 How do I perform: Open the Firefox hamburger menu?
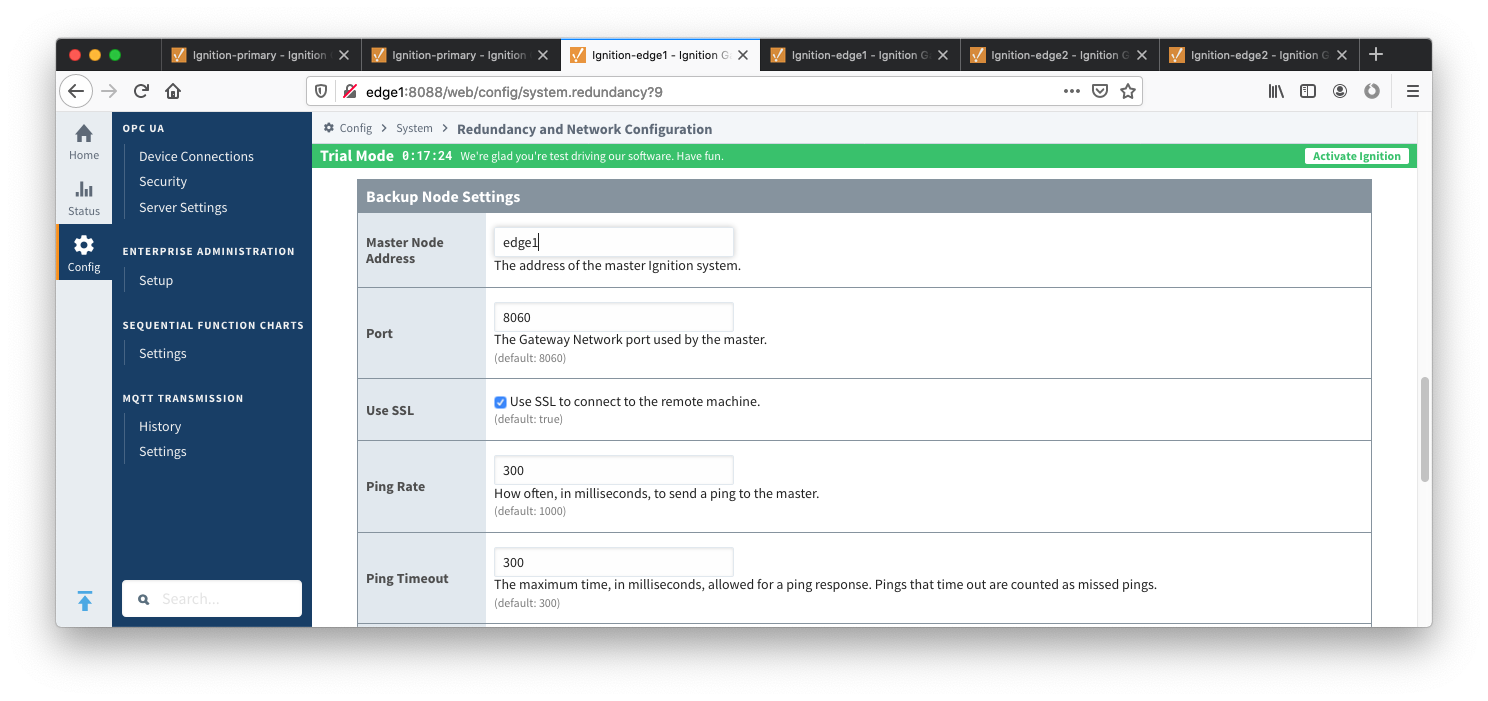click(x=1413, y=91)
